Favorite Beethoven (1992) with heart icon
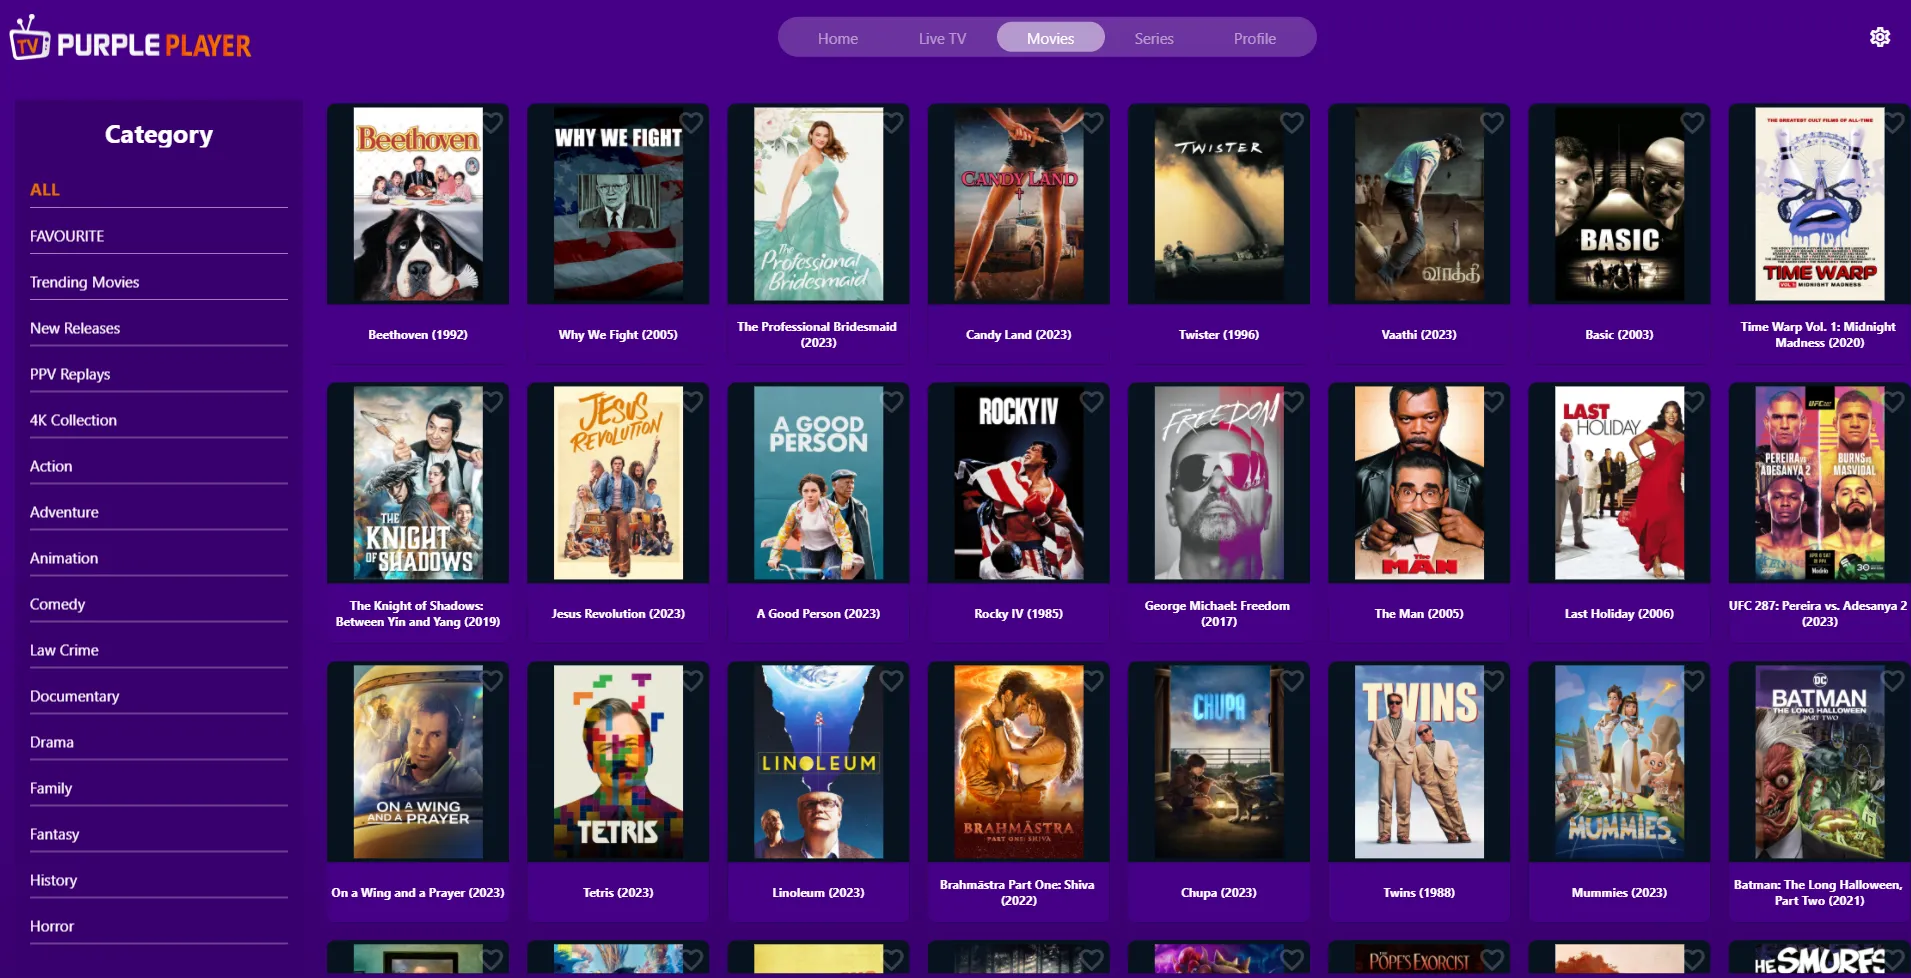 pos(492,122)
